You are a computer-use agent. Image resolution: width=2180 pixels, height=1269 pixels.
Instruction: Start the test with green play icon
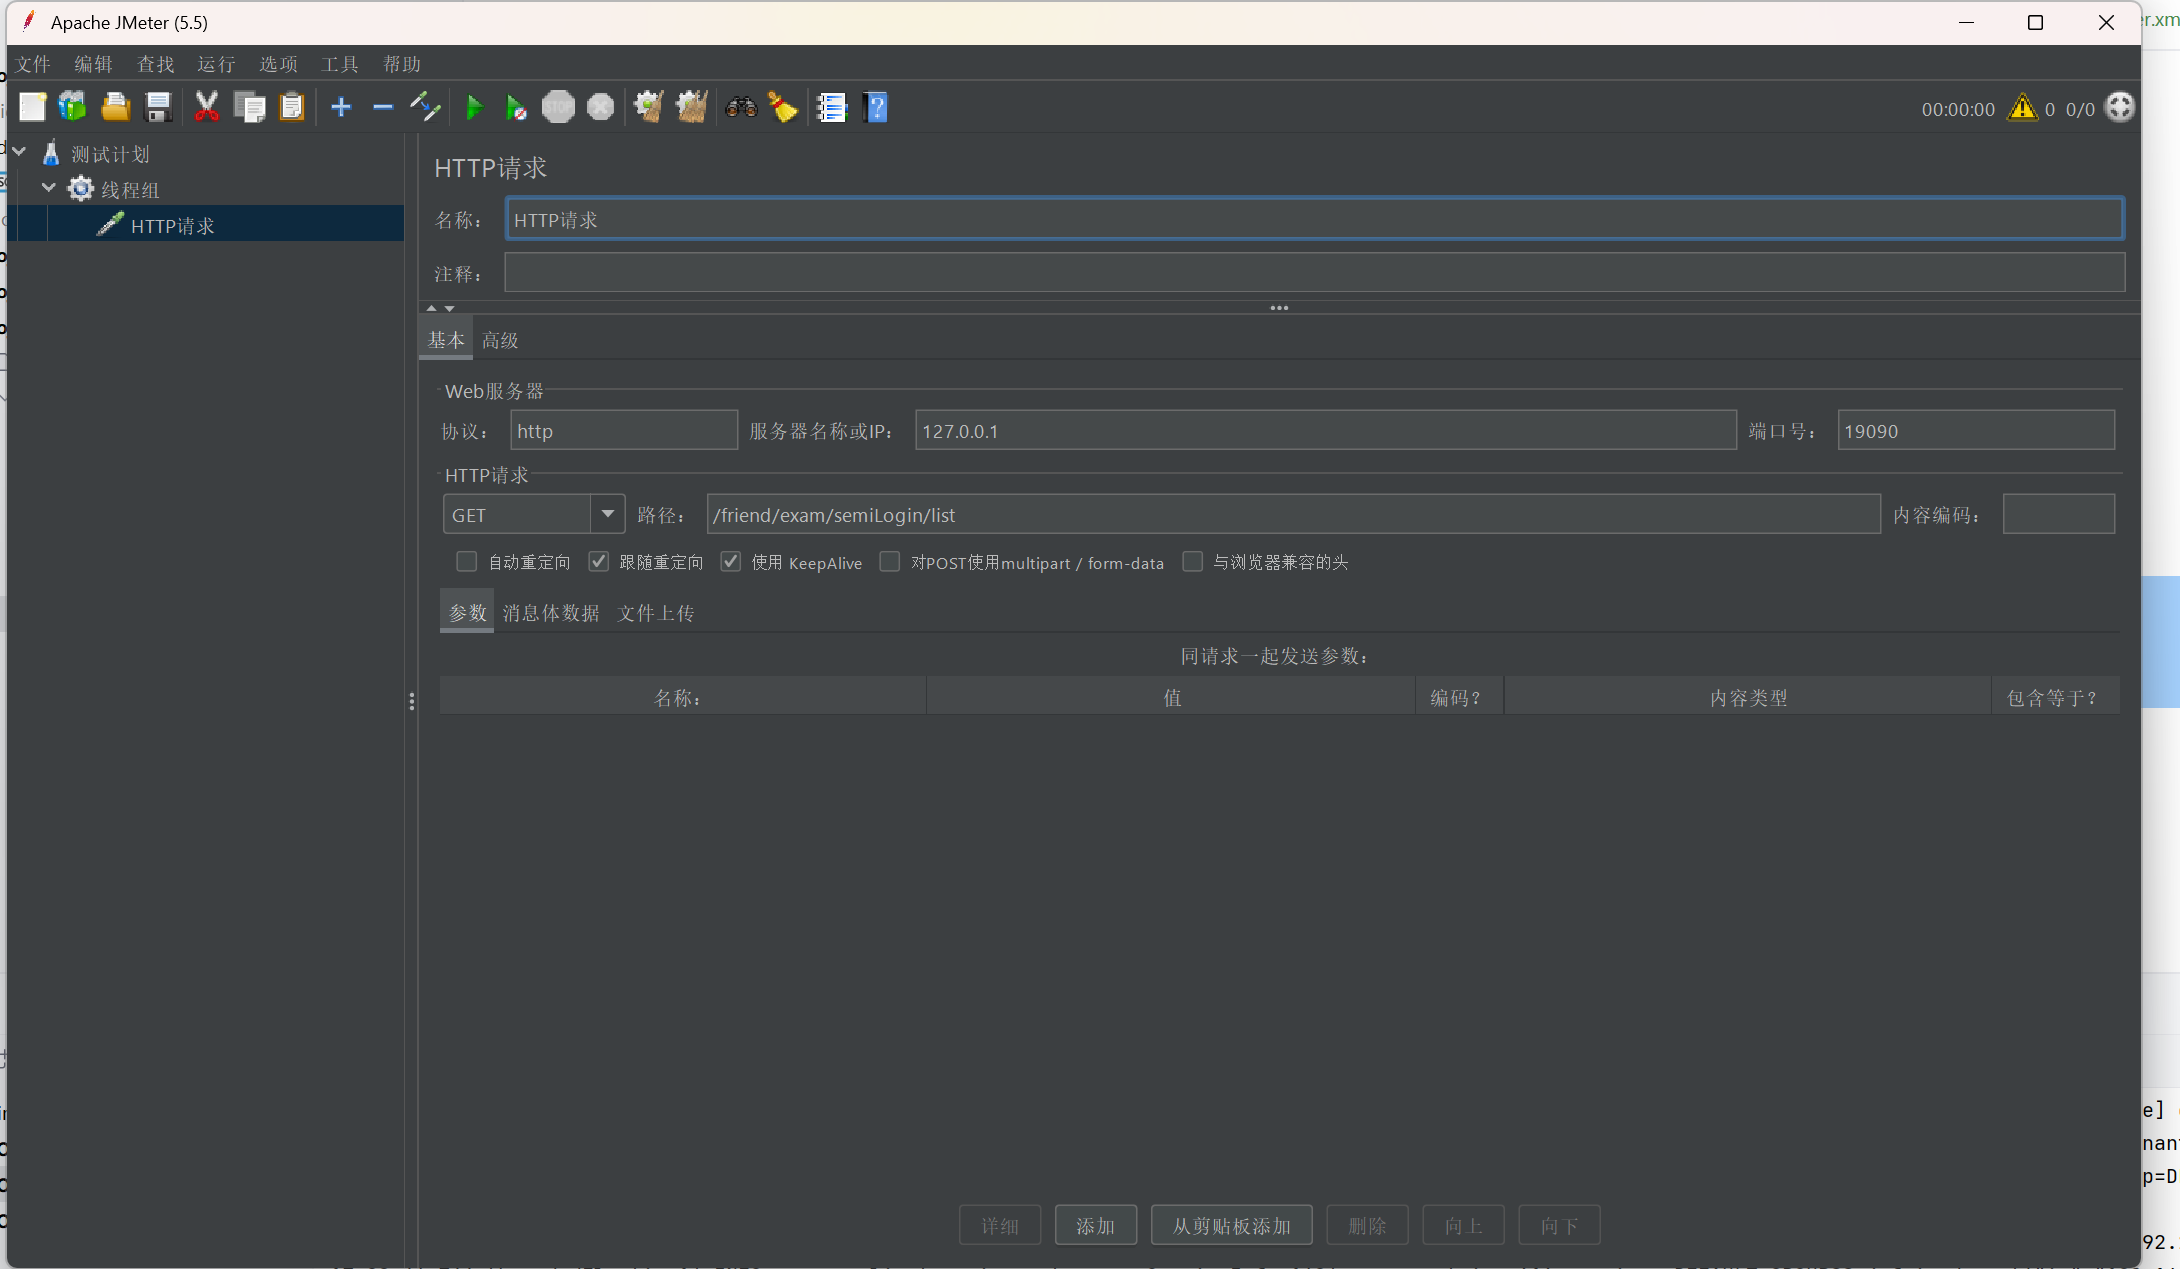475,107
